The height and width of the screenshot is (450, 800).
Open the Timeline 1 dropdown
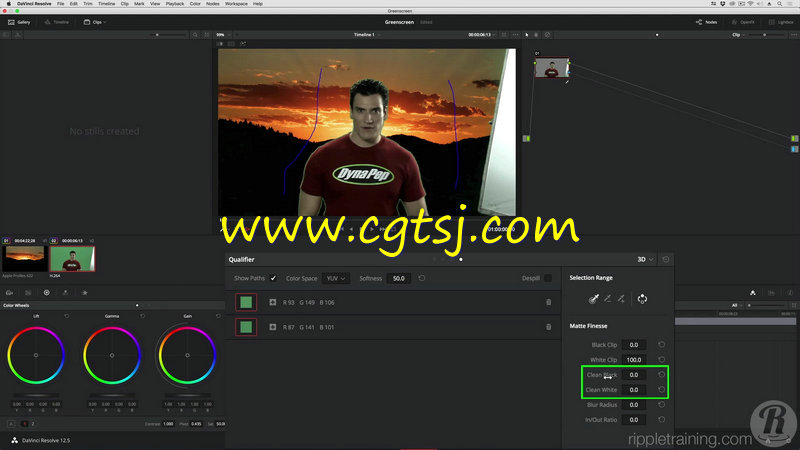[x=367, y=35]
